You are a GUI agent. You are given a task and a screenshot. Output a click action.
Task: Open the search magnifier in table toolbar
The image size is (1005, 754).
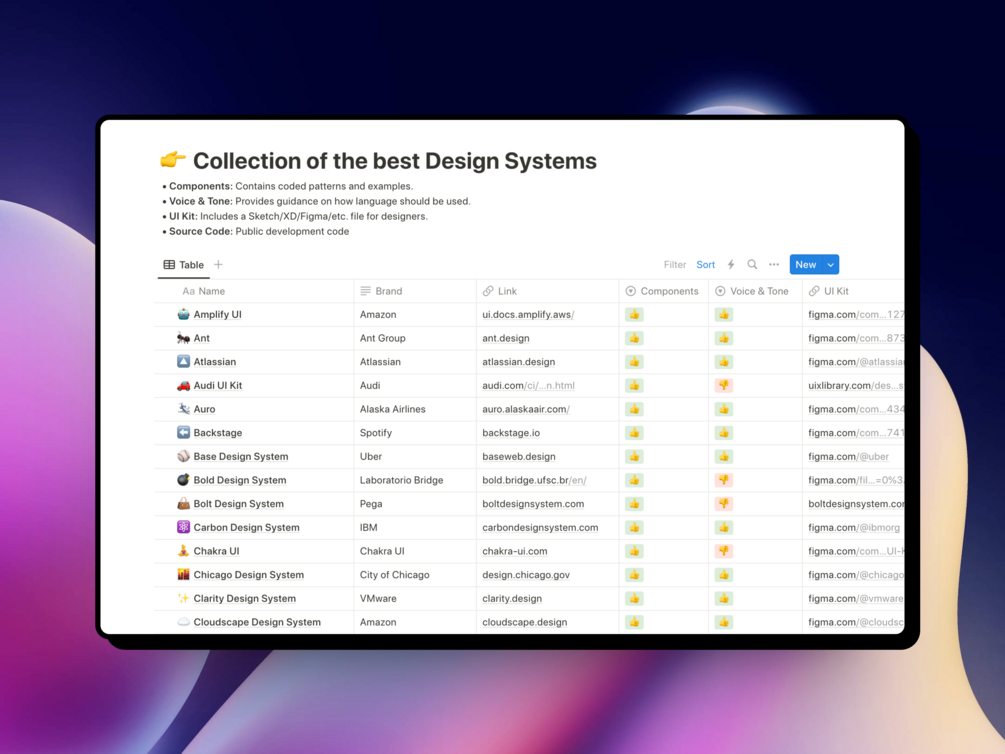(752, 264)
